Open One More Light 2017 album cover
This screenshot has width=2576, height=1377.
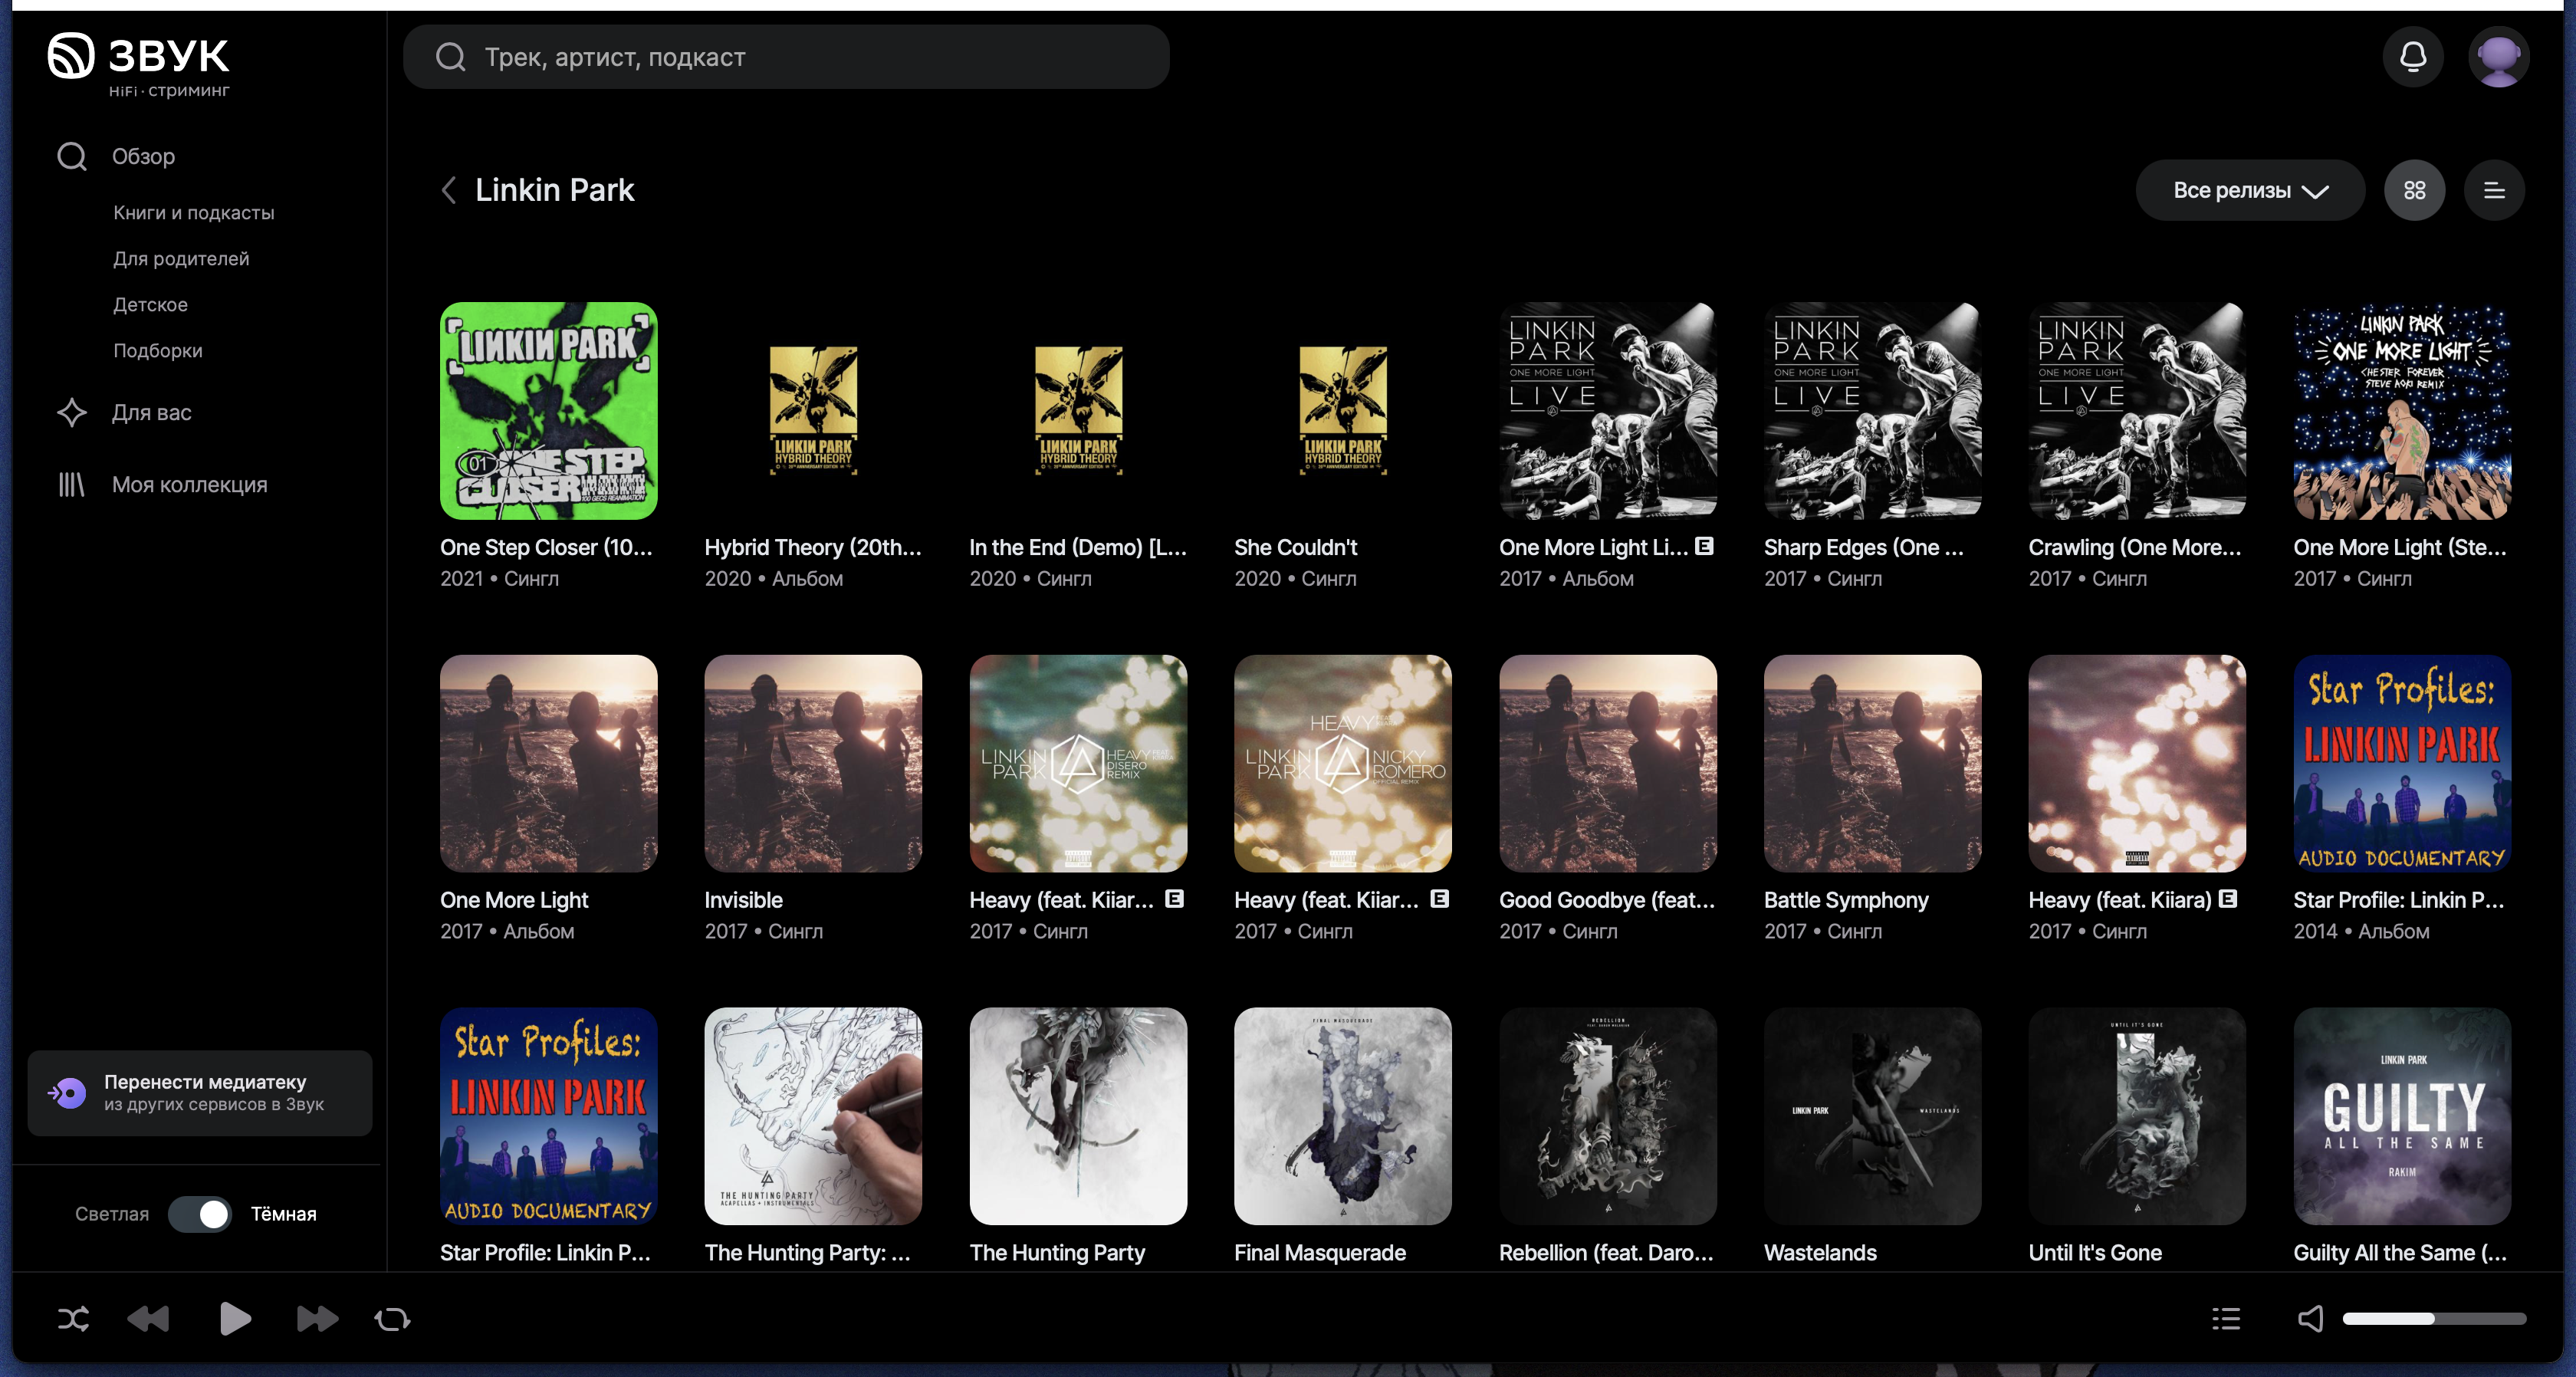(548, 763)
